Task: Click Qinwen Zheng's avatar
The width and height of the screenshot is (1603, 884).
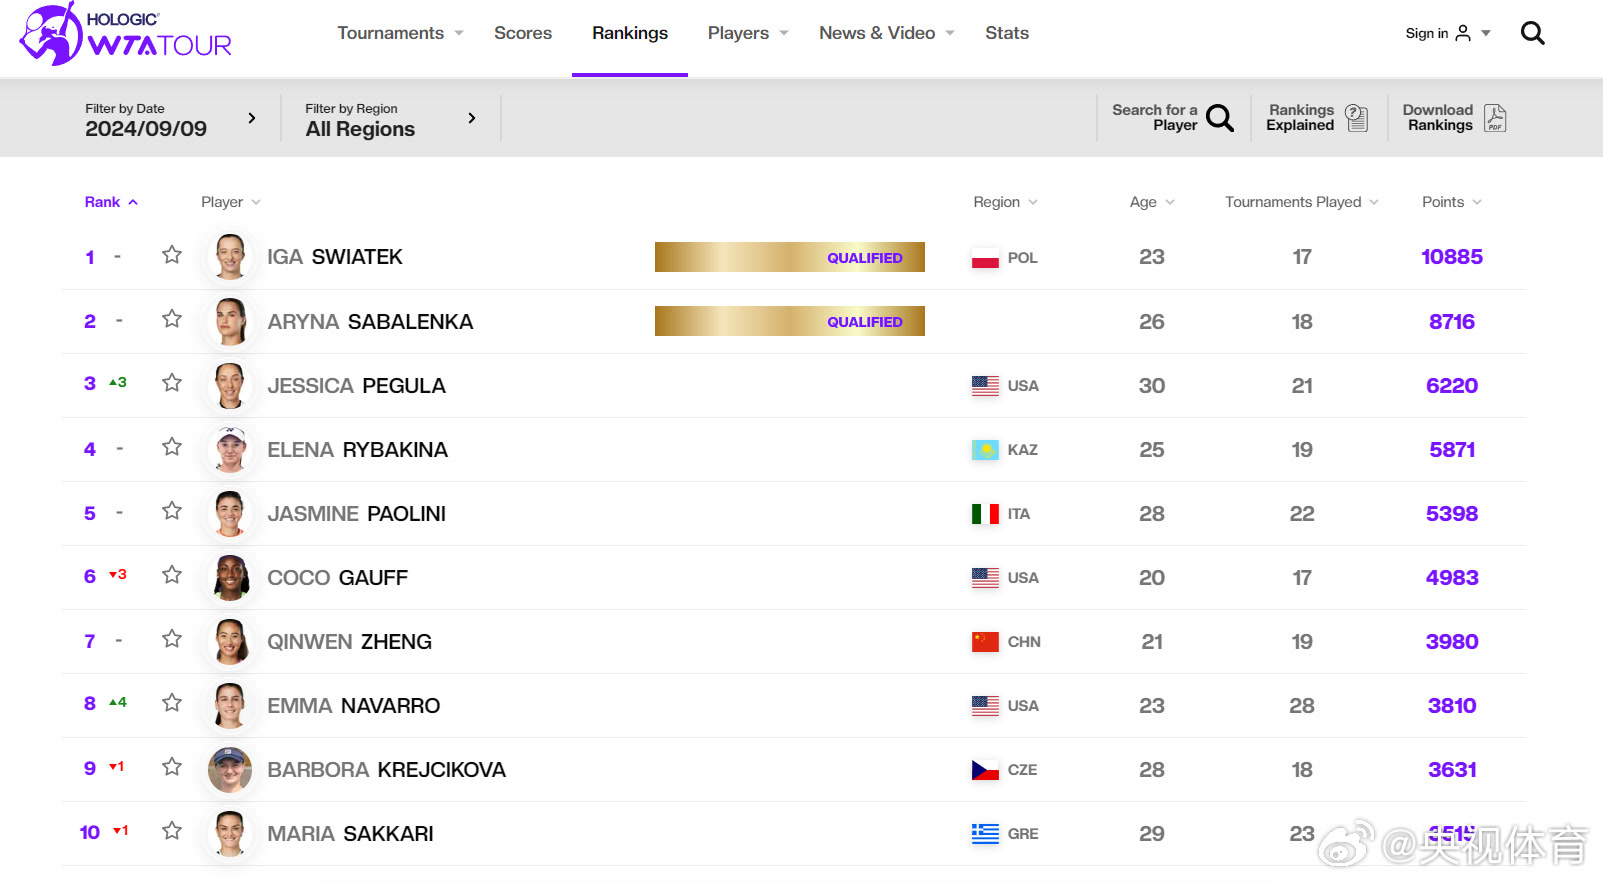Action: pos(230,642)
